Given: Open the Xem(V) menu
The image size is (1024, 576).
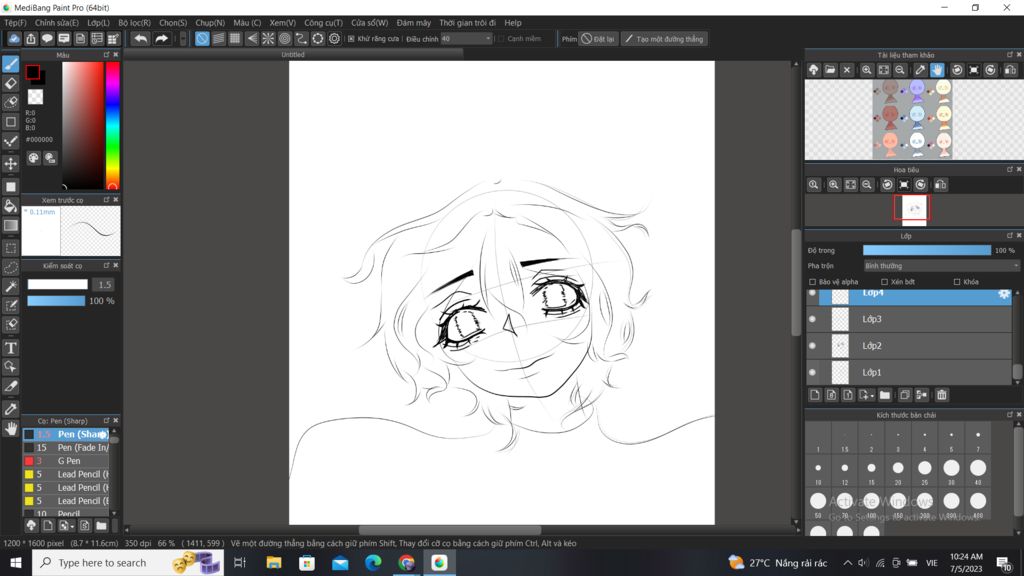Looking at the screenshot, I should 282,22.
